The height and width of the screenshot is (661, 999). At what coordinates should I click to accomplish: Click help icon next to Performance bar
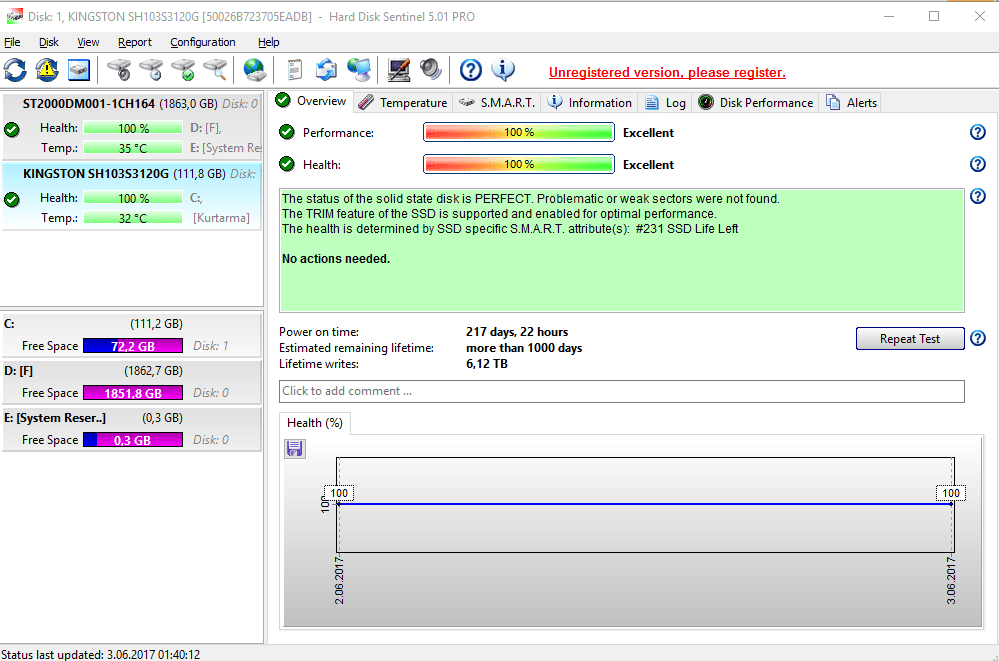[x=977, y=132]
